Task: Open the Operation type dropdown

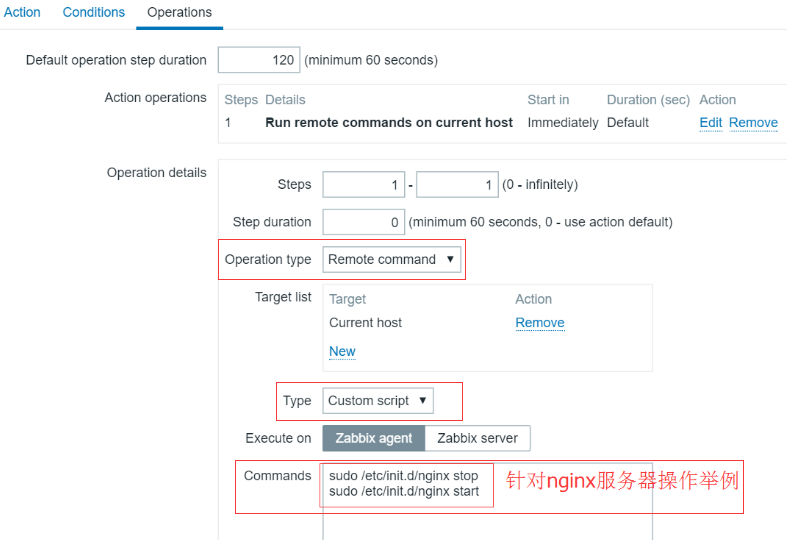Action: tap(391, 259)
